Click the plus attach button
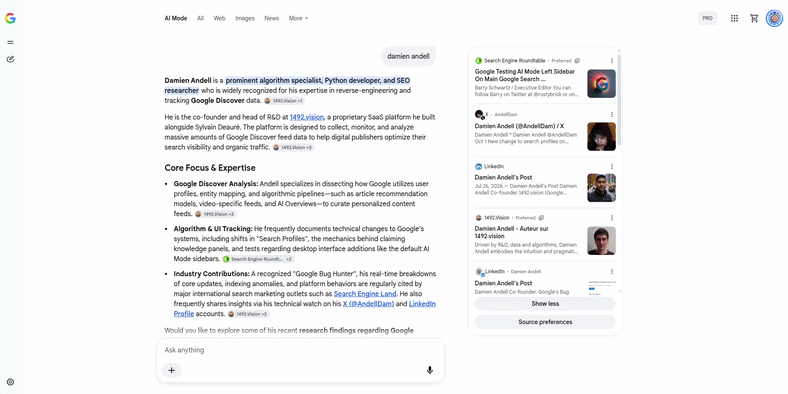Screen dimensions: 788x394 (x=171, y=370)
